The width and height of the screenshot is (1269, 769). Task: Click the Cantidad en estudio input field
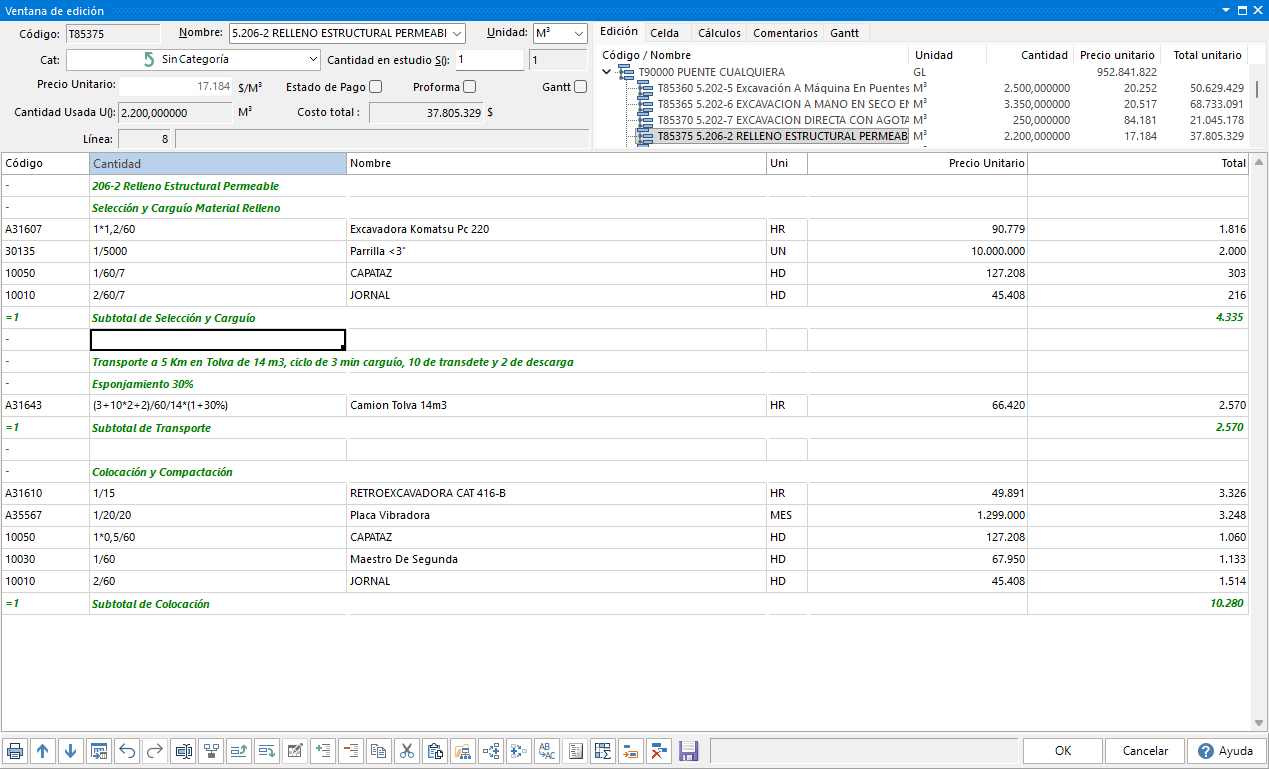pos(489,60)
